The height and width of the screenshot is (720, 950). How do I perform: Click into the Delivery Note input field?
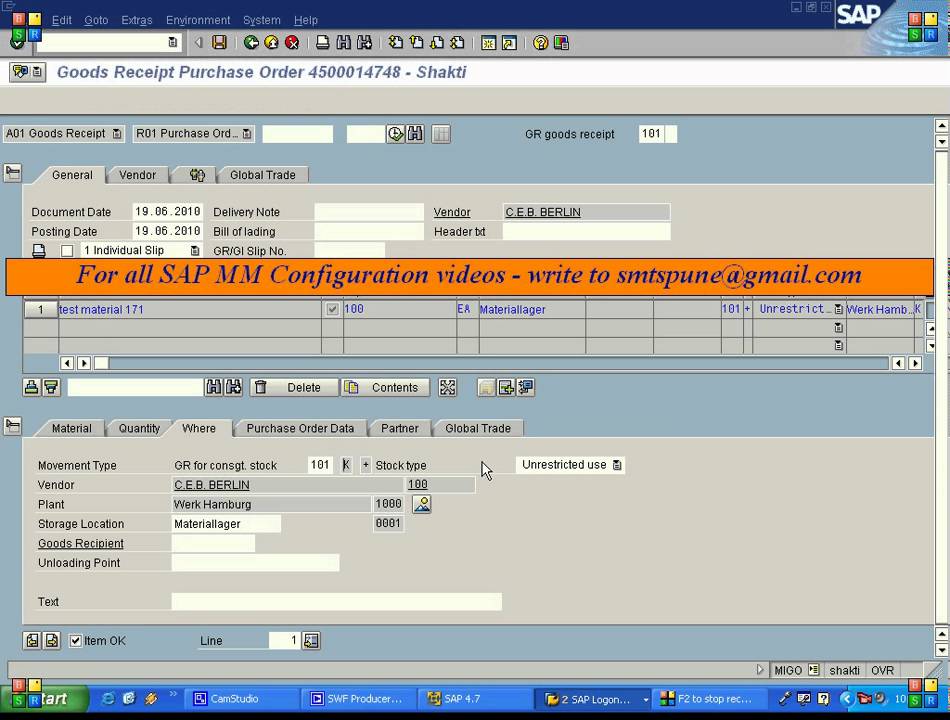point(368,212)
